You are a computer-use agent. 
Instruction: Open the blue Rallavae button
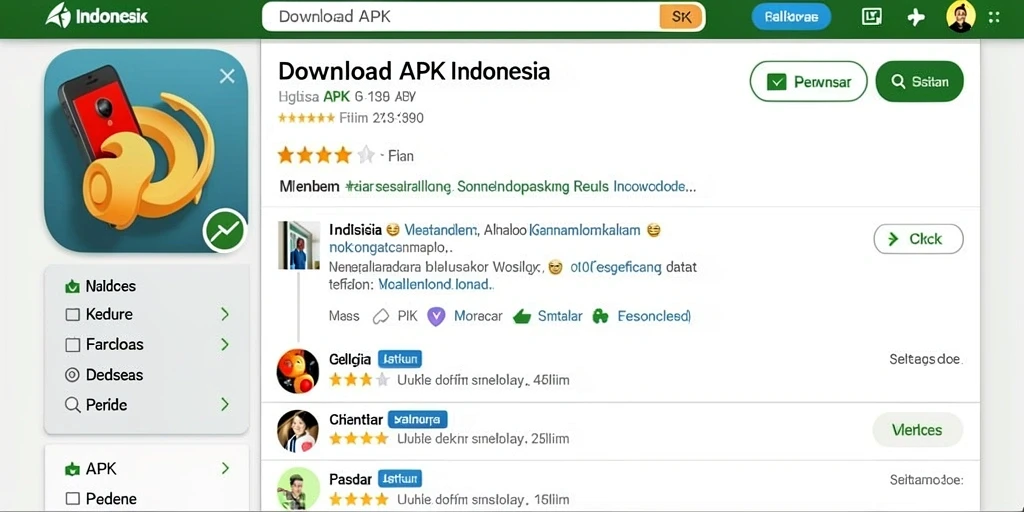pos(791,17)
